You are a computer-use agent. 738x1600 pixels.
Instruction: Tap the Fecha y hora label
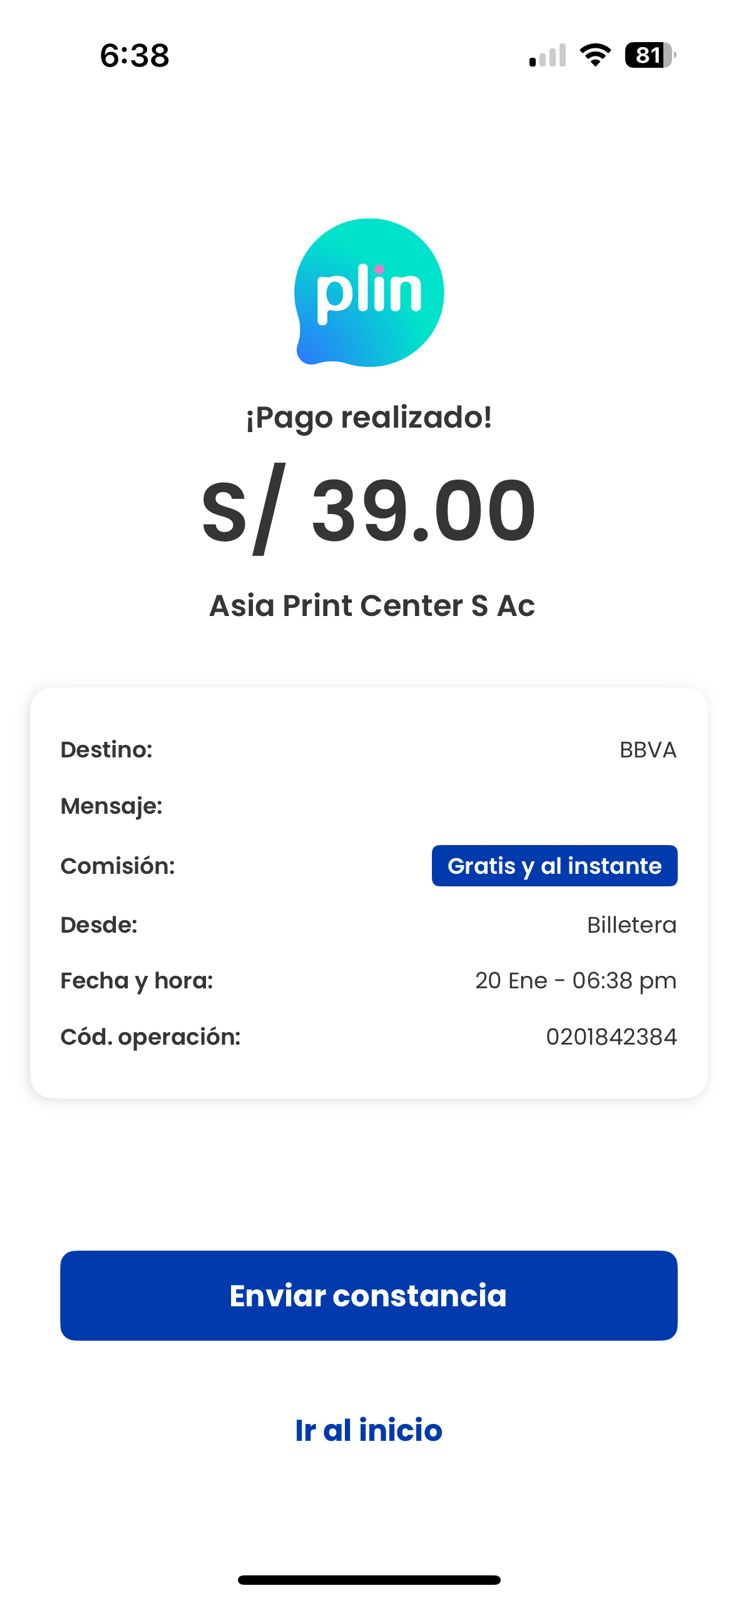[x=136, y=981]
